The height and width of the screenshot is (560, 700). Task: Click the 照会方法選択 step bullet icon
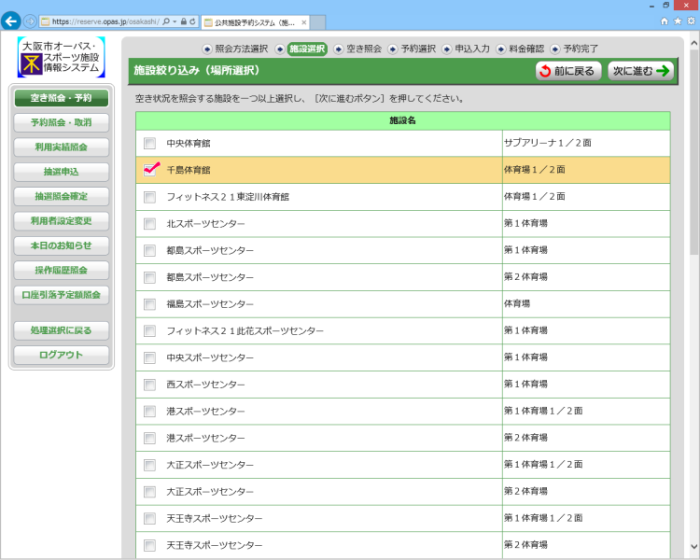pos(207,49)
